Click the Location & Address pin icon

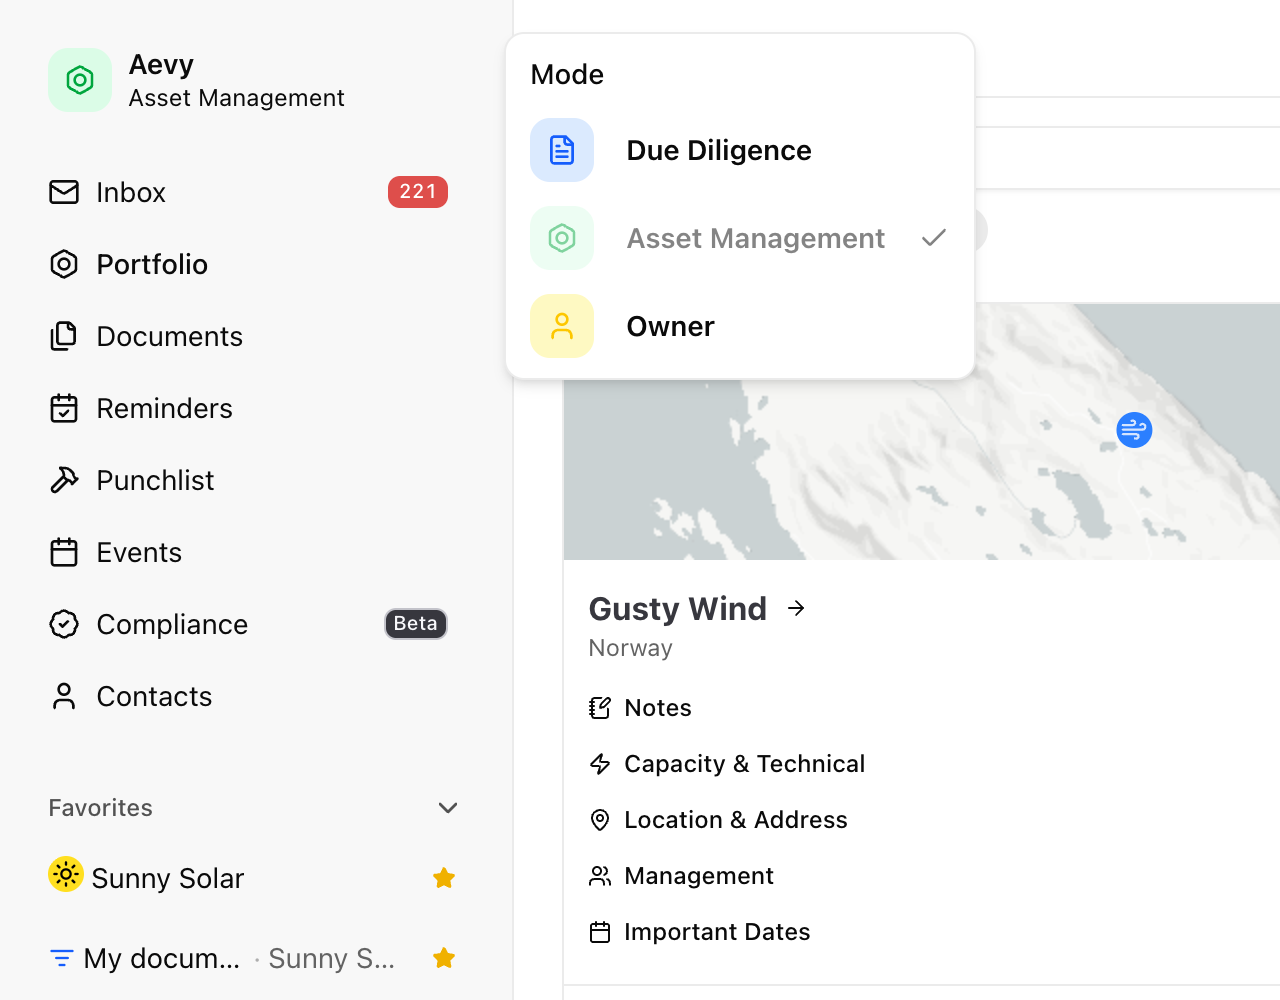600,820
